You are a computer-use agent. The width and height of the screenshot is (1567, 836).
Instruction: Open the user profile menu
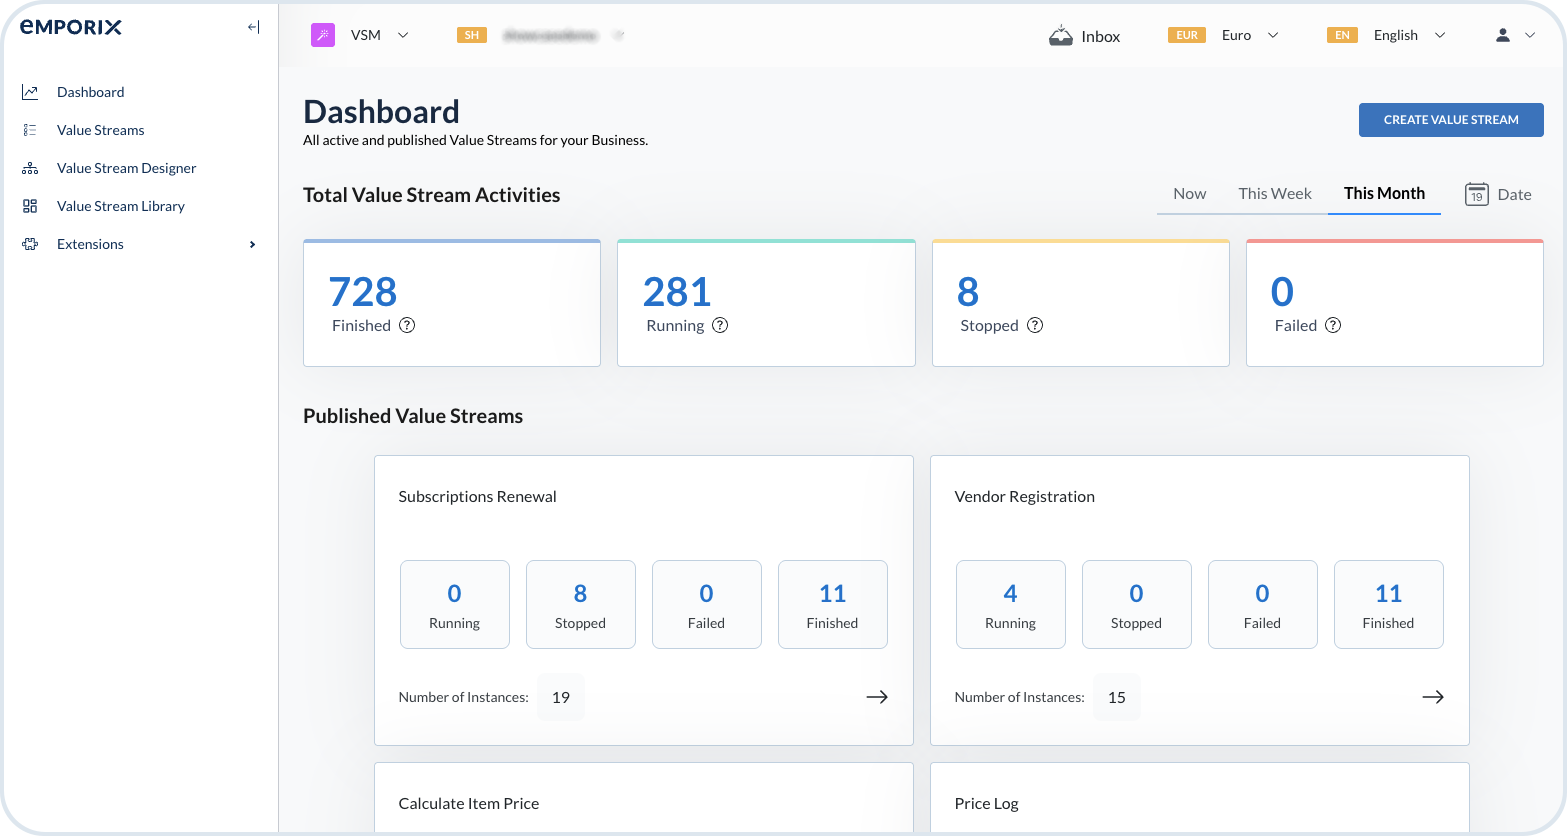pyautogui.click(x=1514, y=35)
